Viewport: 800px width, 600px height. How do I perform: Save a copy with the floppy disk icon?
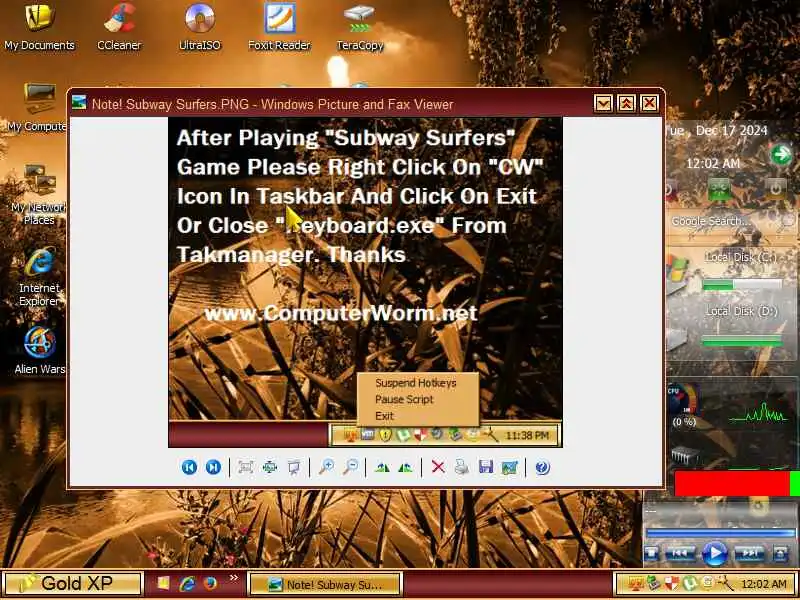tap(486, 467)
